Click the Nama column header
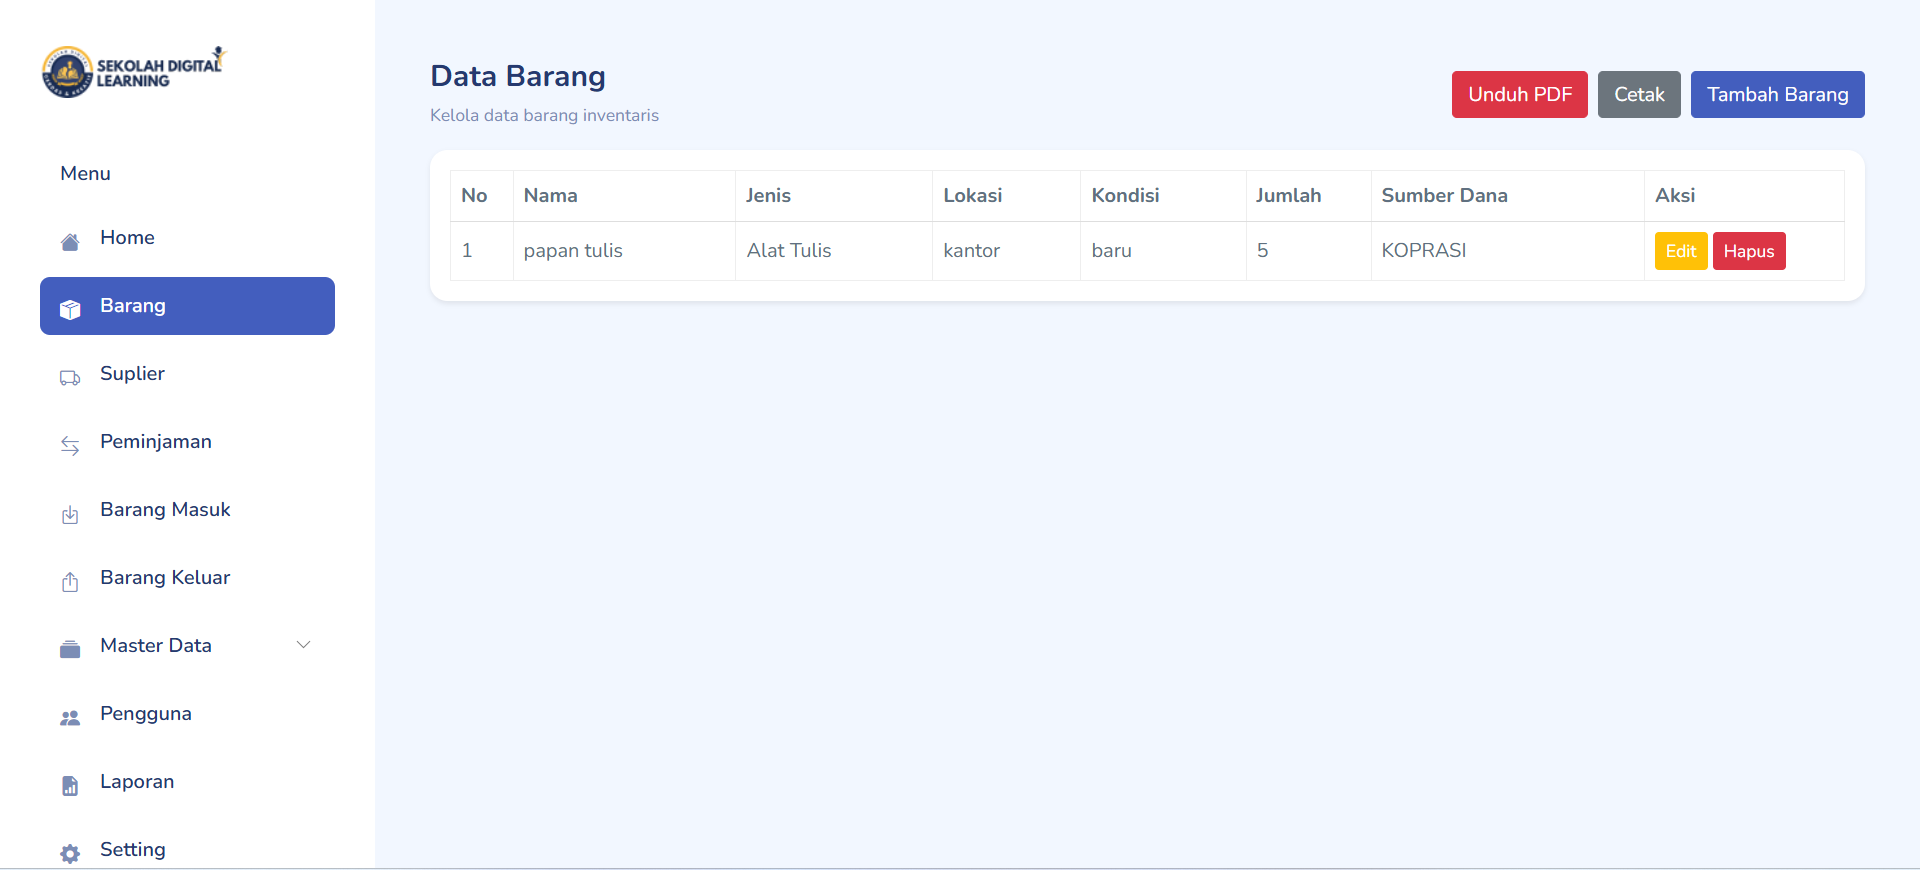This screenshot has height=870, width=1920. (x=551, y=196)
